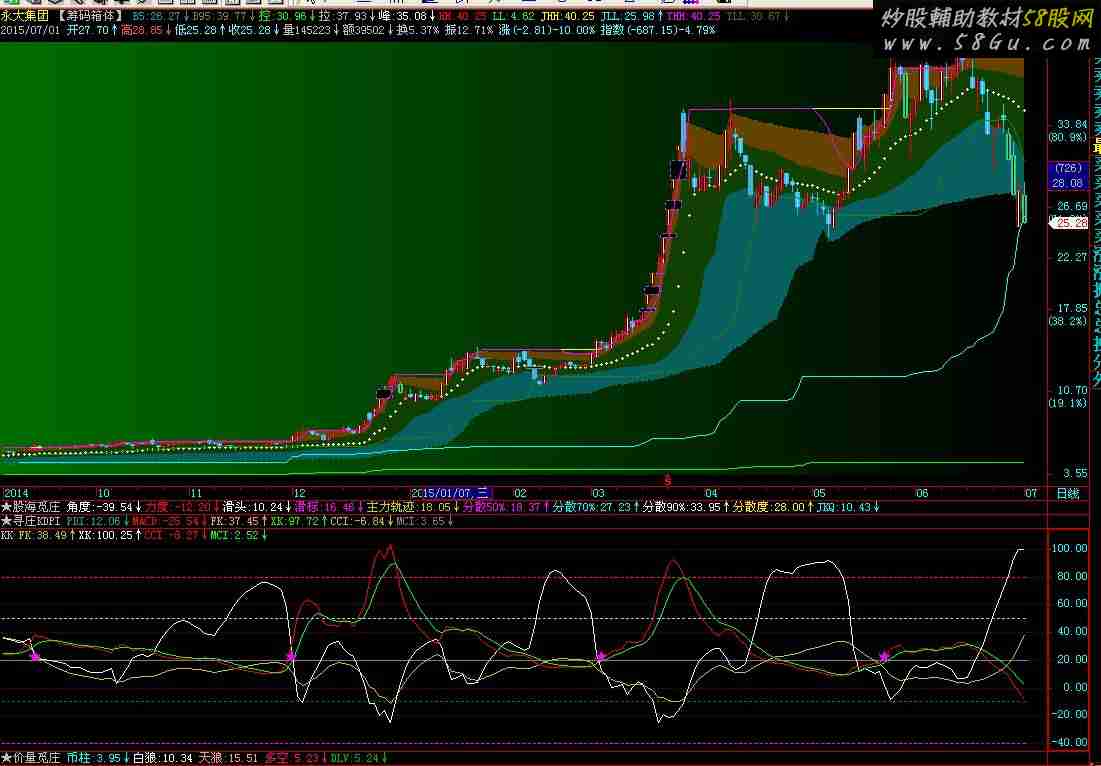Image resolution: width=1101 pixels, height=766 pixels.
Task: Click the 分散90%:33.95 value
Action: 682,506
